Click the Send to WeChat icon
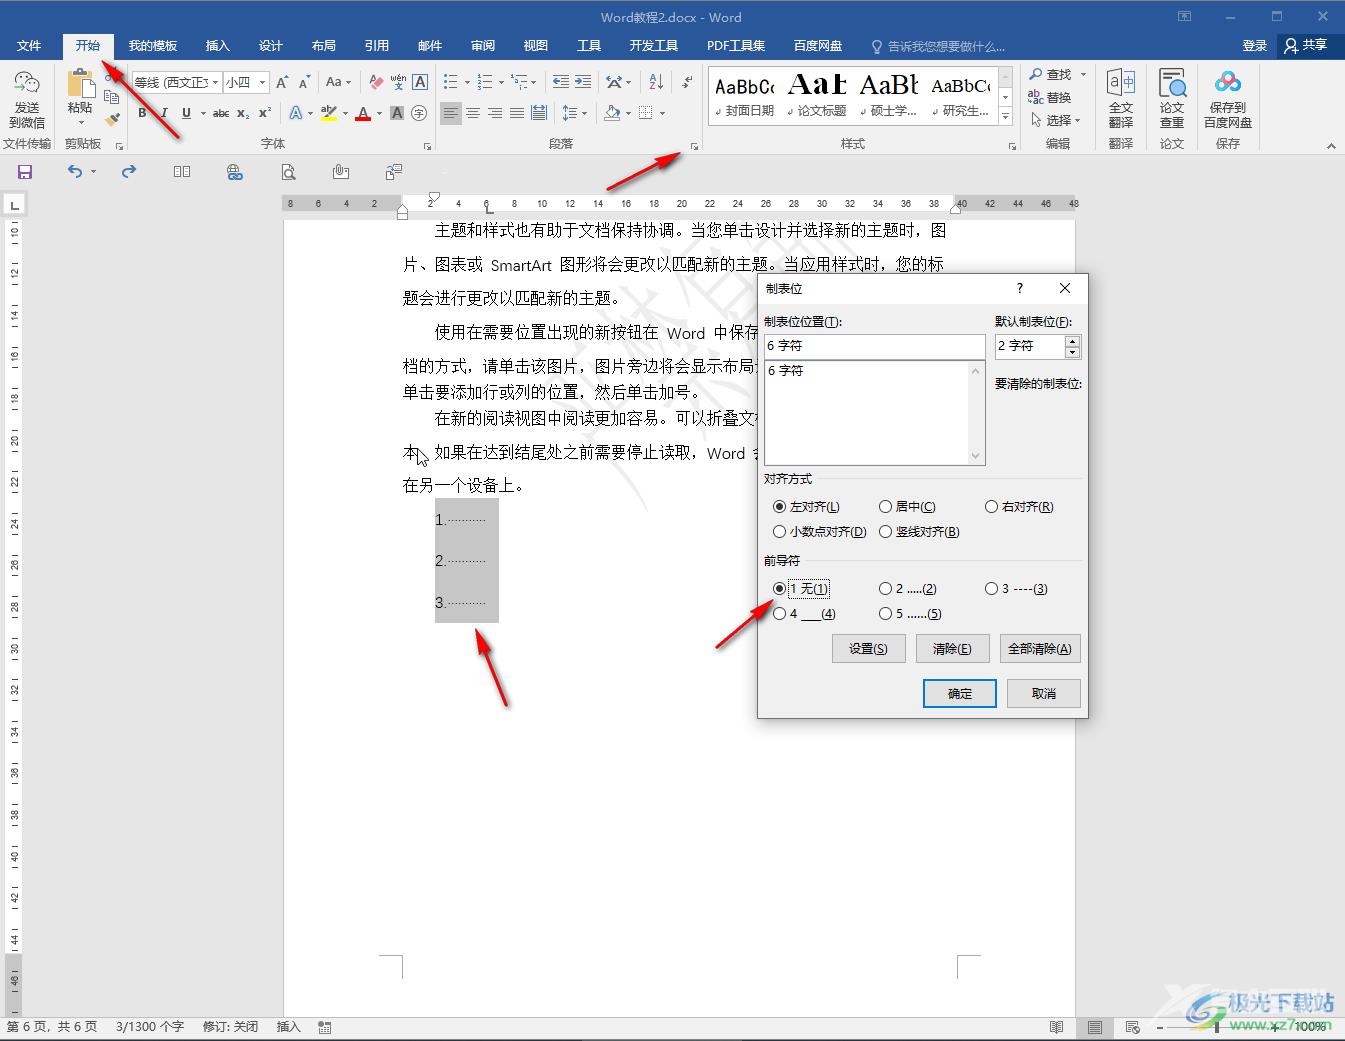The width and height of the screenshot is (1345, 1041). [x=27, y=83]
